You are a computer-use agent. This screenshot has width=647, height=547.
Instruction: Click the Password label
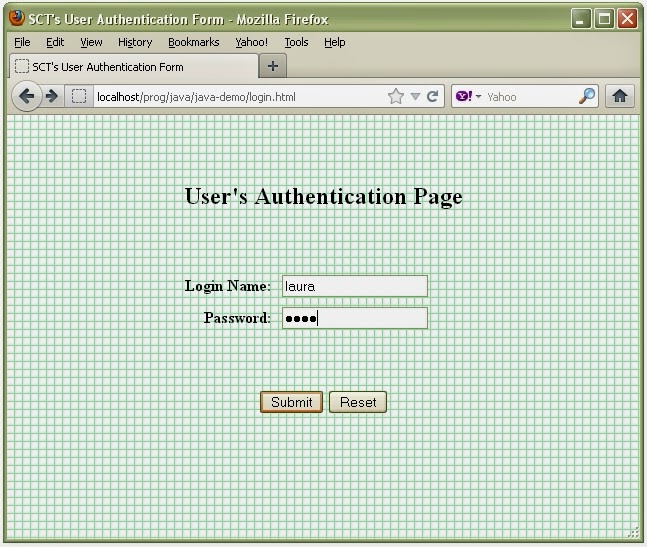pyautogui.click(x=237, y=318)
